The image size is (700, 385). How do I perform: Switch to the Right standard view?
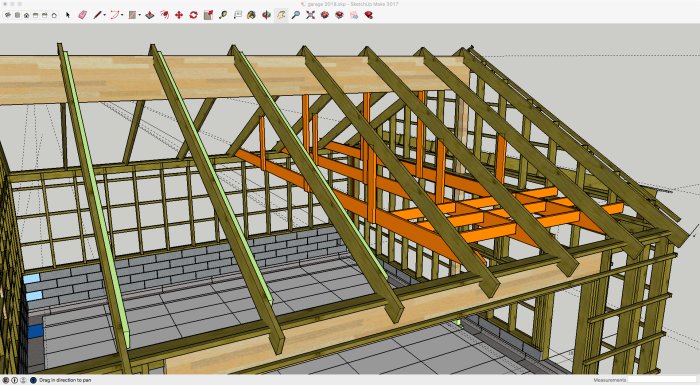click(x=36, y=15)
